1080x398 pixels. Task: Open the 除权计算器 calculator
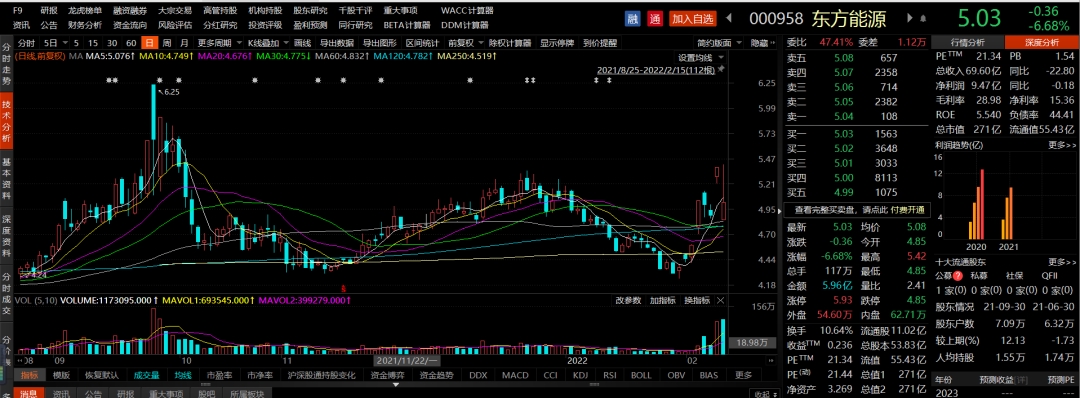510,43
